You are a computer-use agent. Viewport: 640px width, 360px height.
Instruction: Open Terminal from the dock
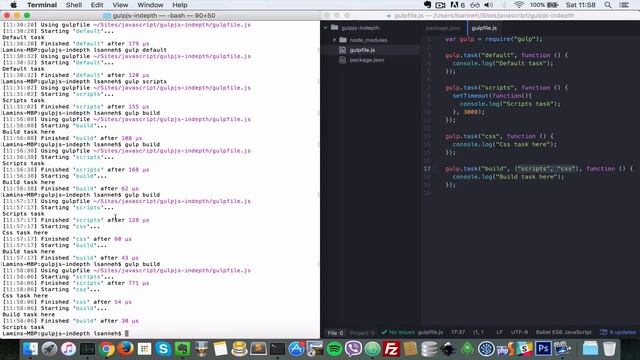click(x=278, y=349)
